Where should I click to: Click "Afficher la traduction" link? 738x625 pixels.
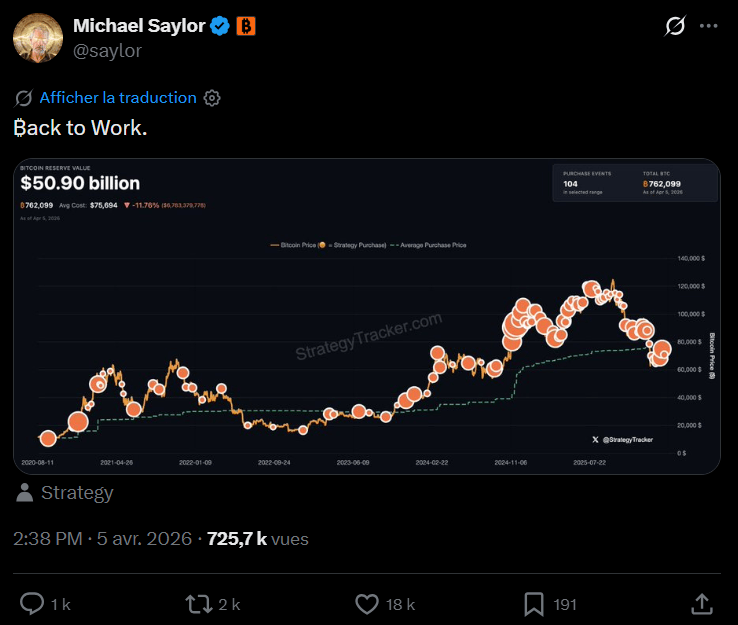pyautogui.click(x=118, y=97)
